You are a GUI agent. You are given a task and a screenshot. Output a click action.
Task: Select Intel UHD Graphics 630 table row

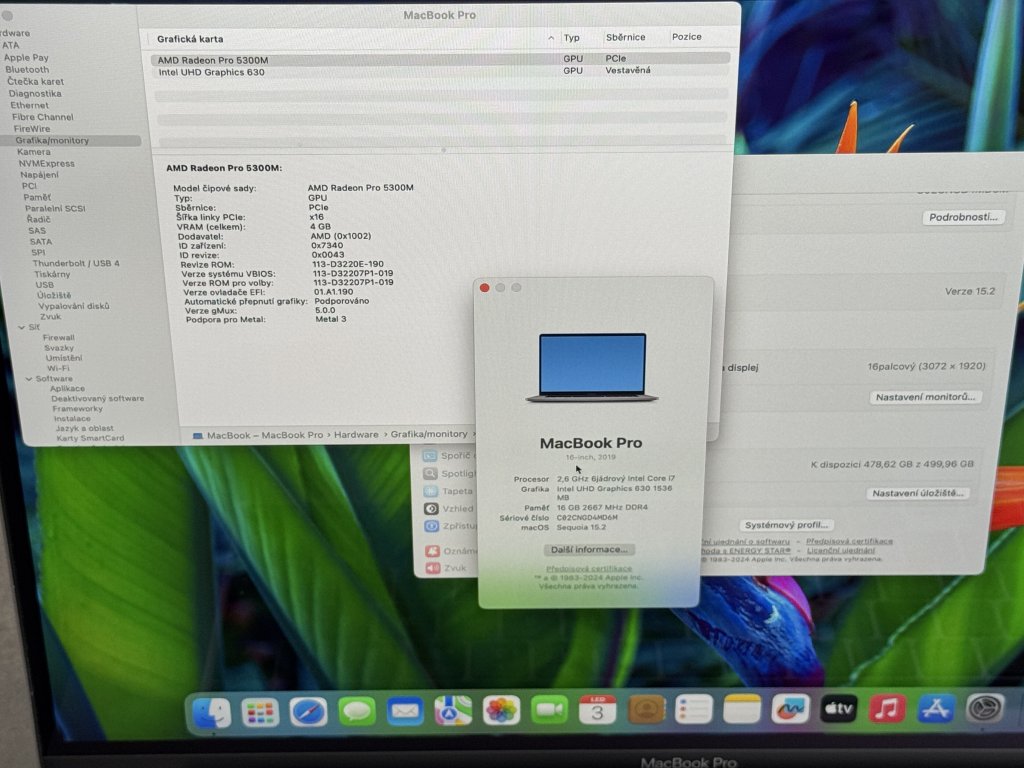coord(441,71)
